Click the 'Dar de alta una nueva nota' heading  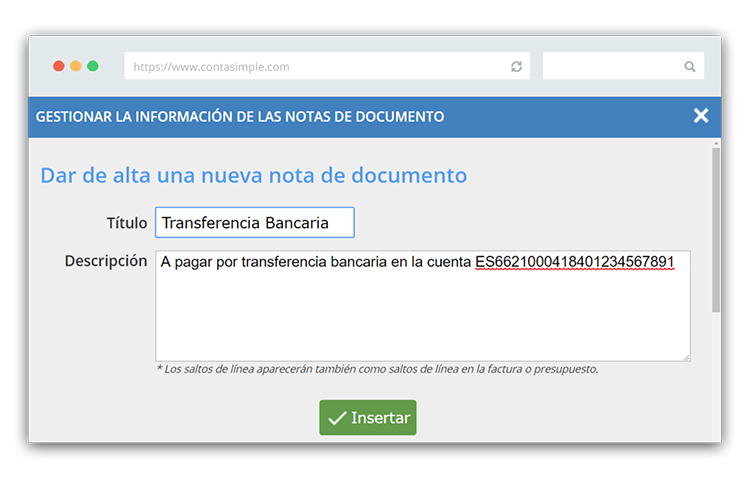253,175
